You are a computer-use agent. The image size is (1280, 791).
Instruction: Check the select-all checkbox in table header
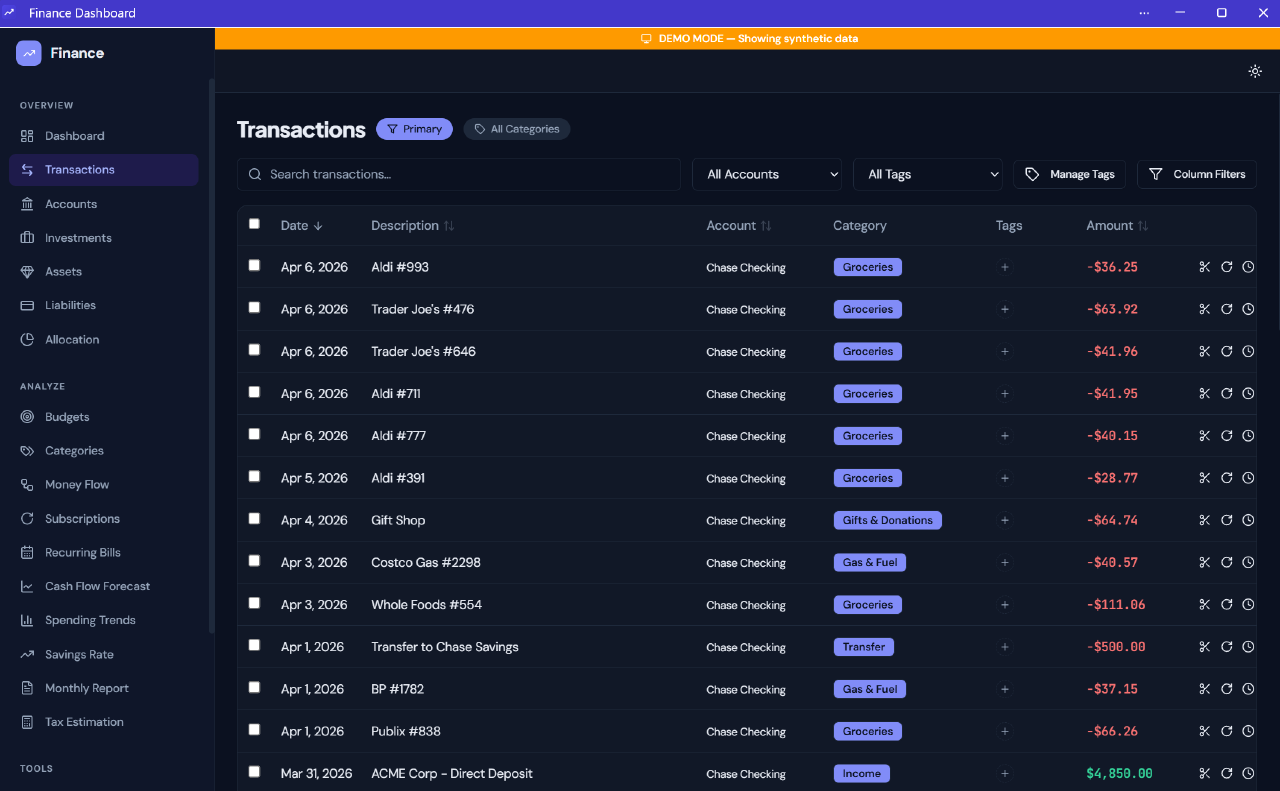(x=254, y=224)
